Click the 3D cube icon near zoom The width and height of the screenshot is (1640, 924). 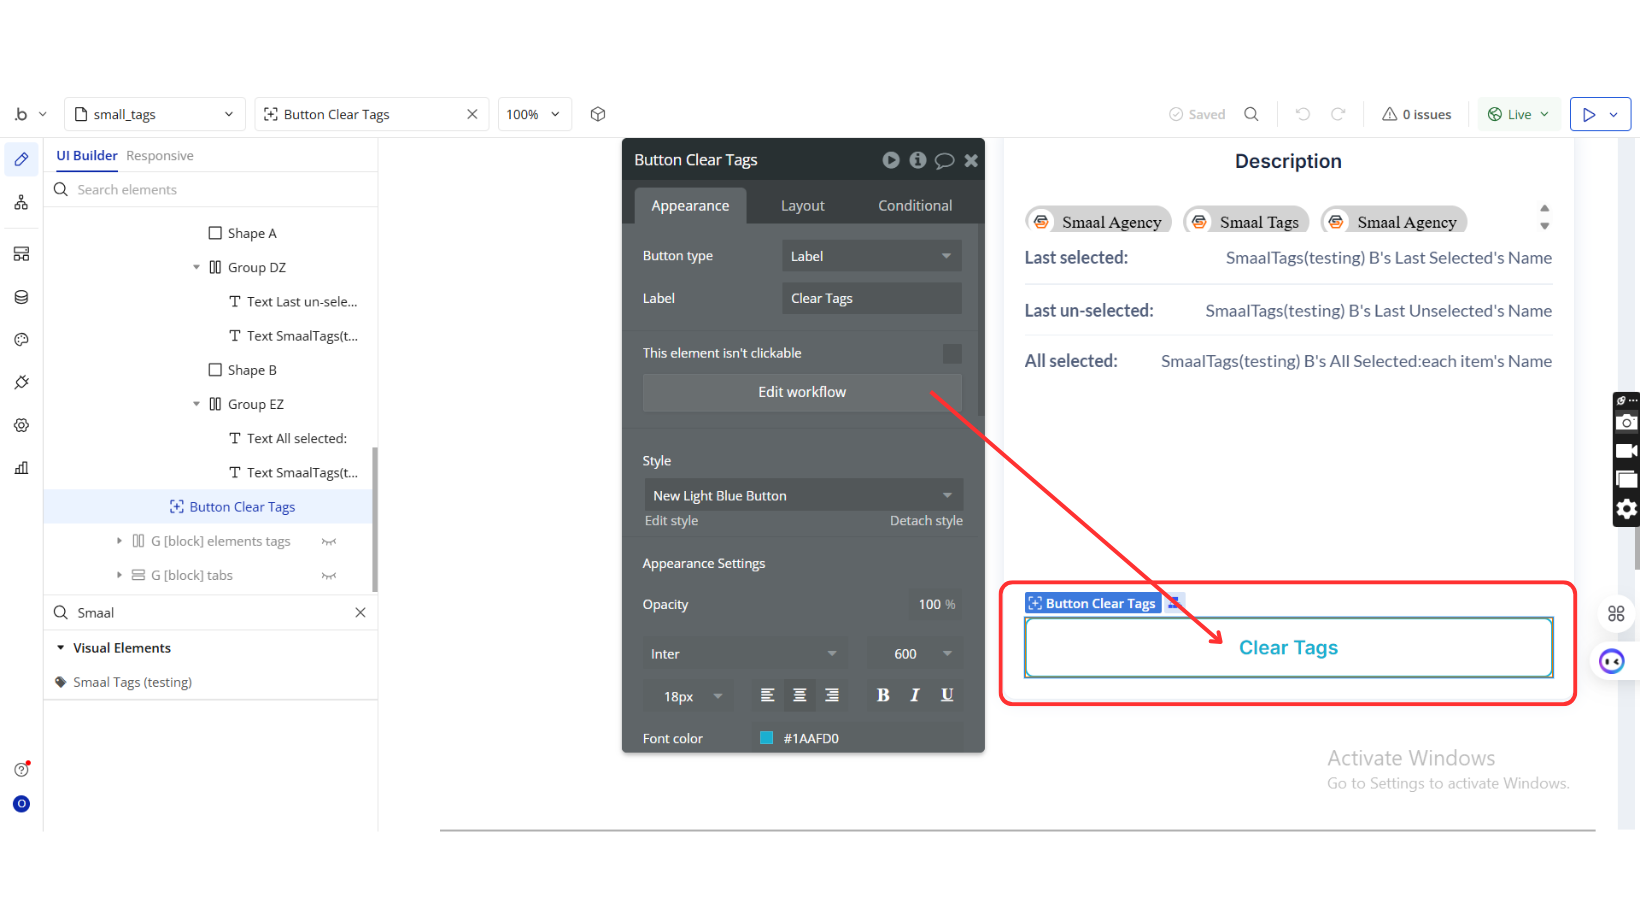[x=598, y=114]
